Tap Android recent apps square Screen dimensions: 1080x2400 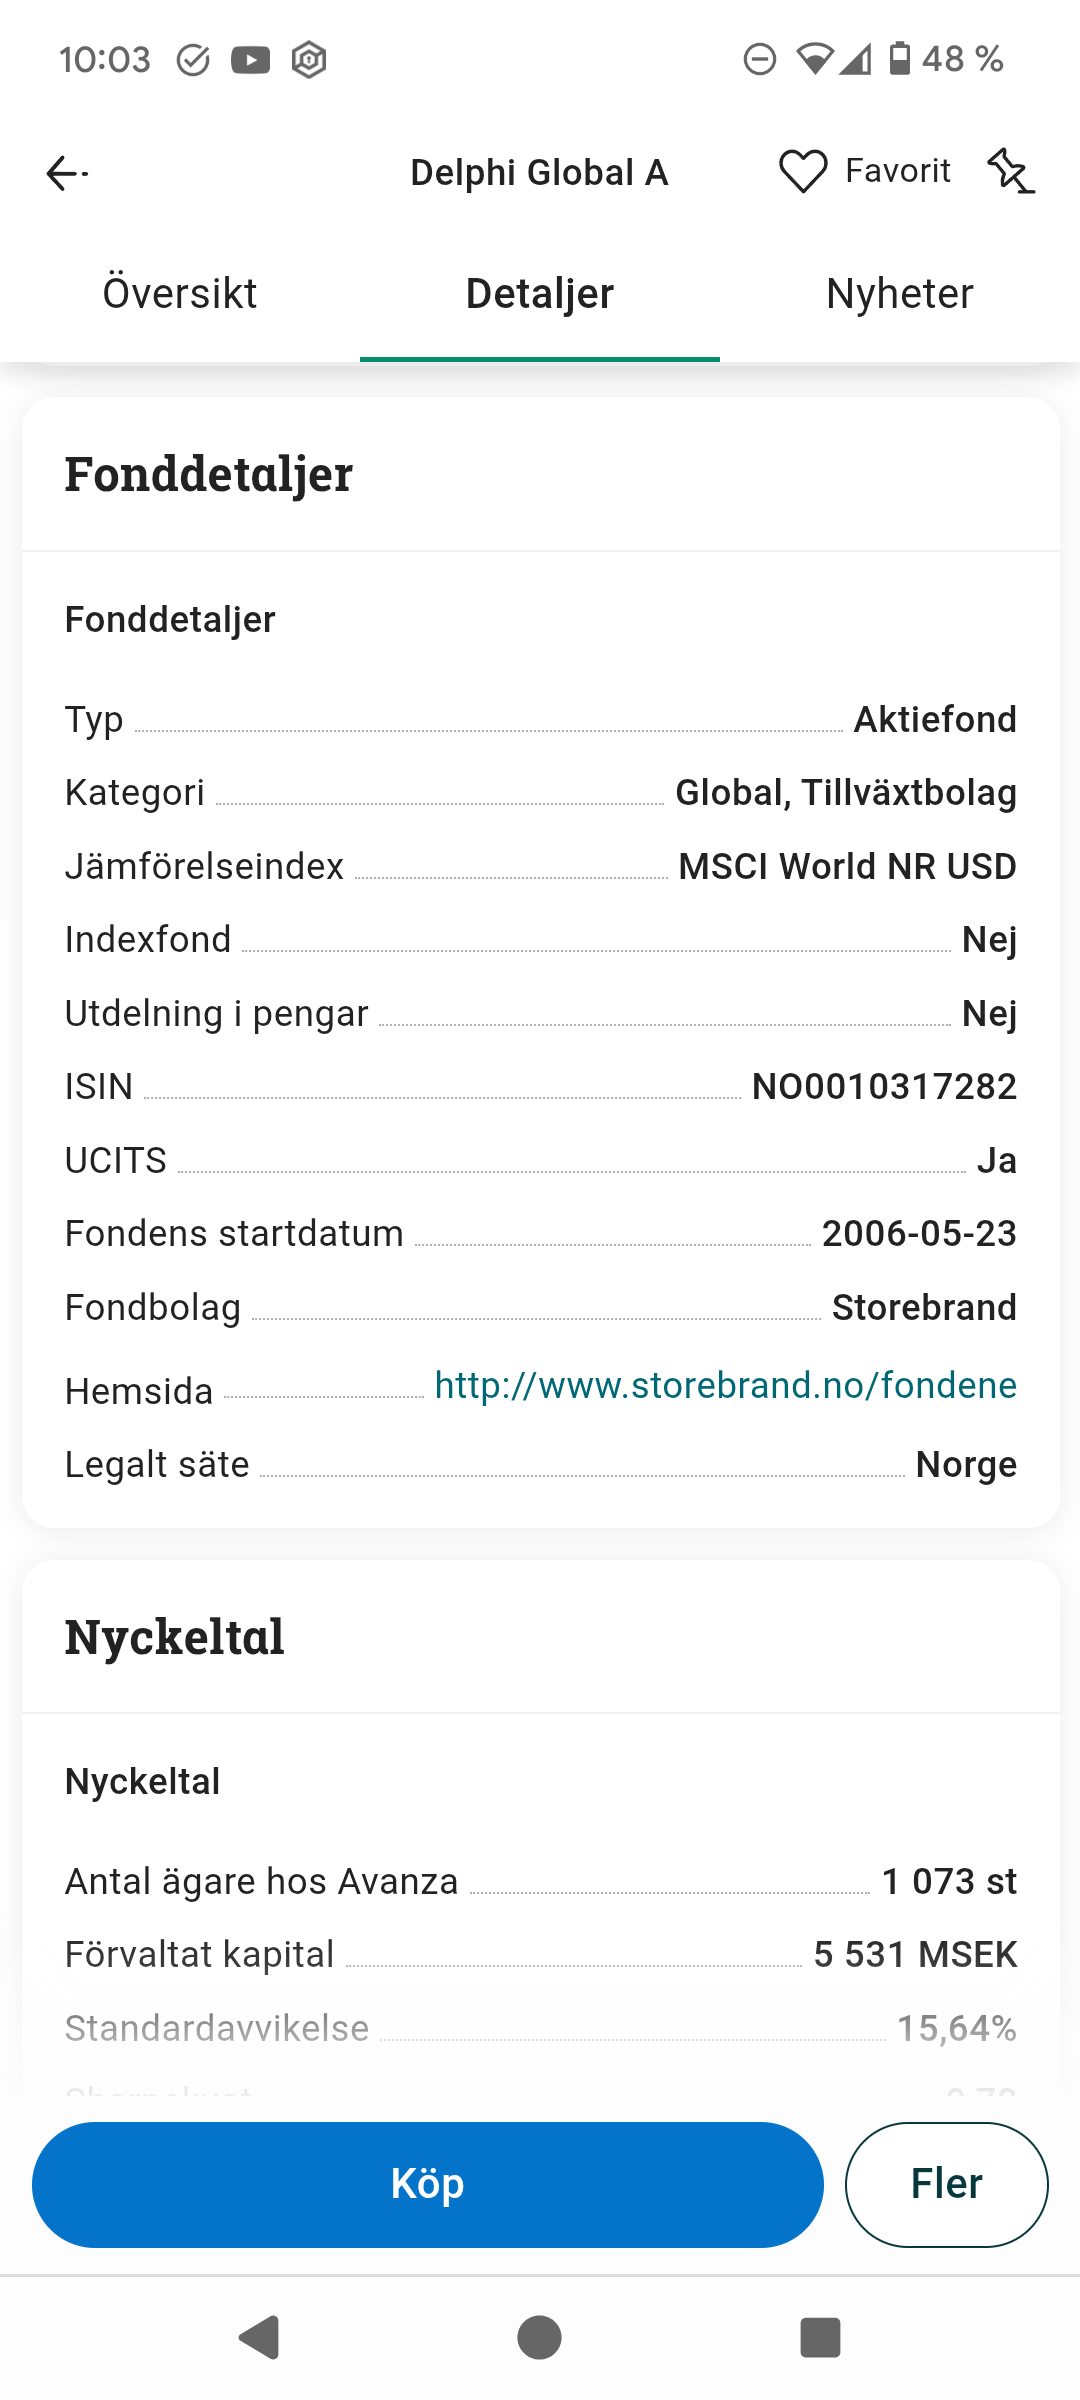point(820,2338)
